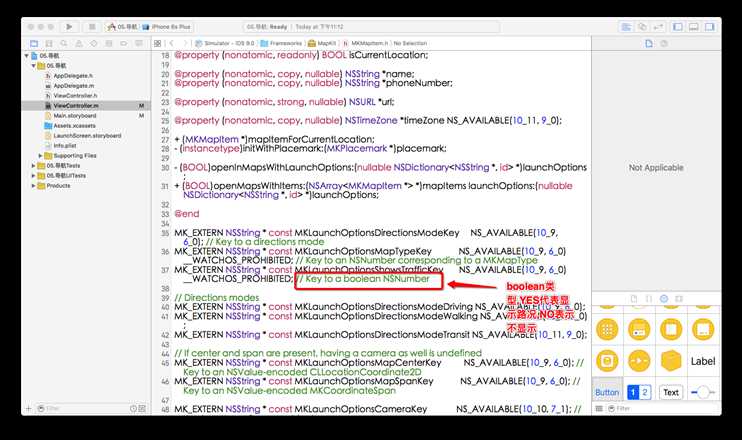Expand the 05.导航Tests group
Screen dimensions: 742x440
[34, 166]
